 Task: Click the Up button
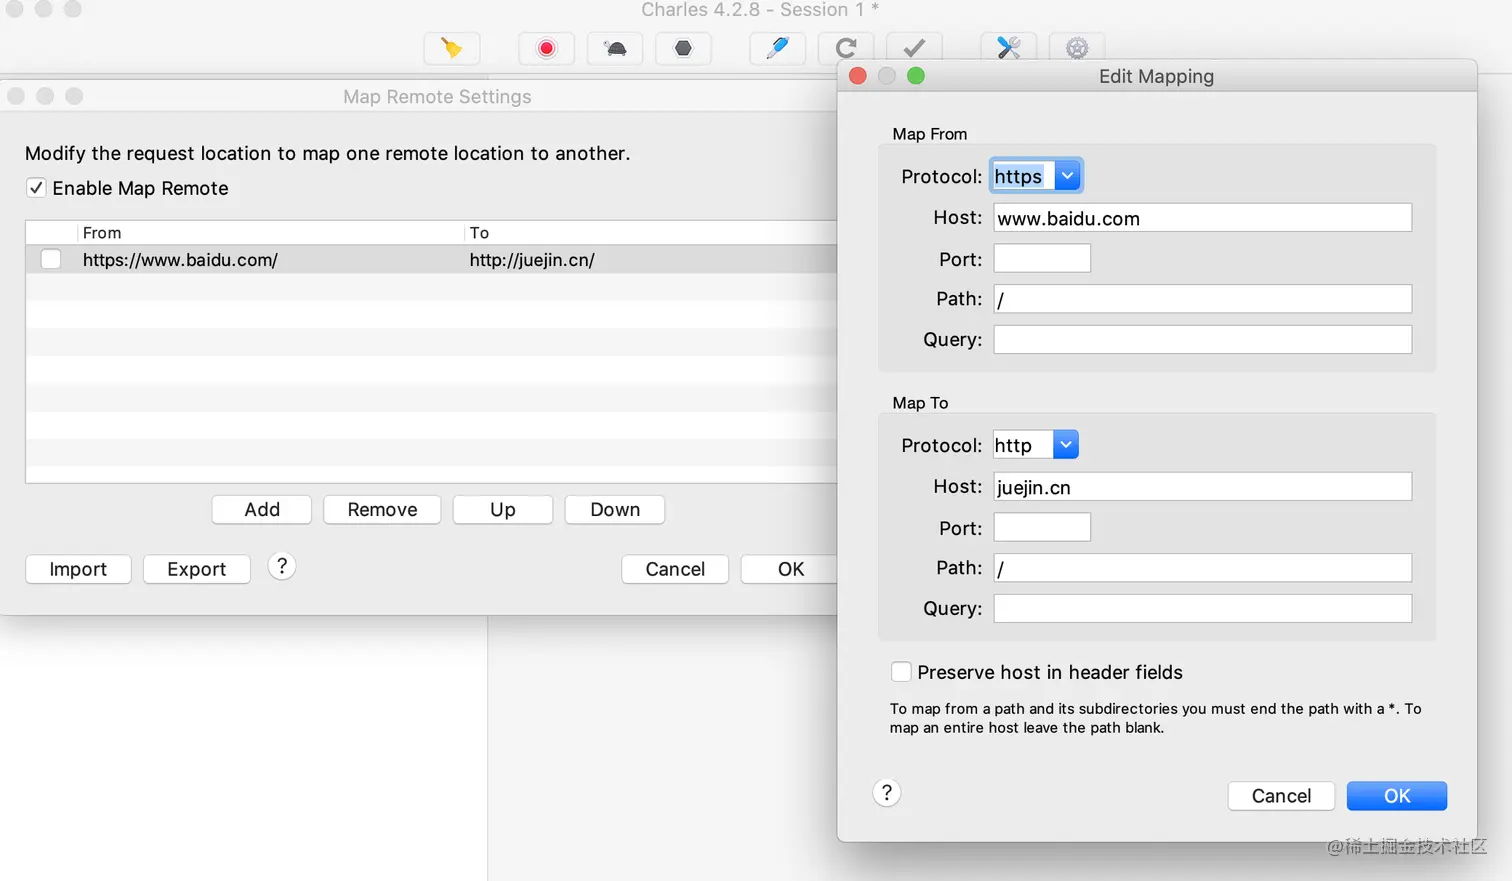(503, 509)
